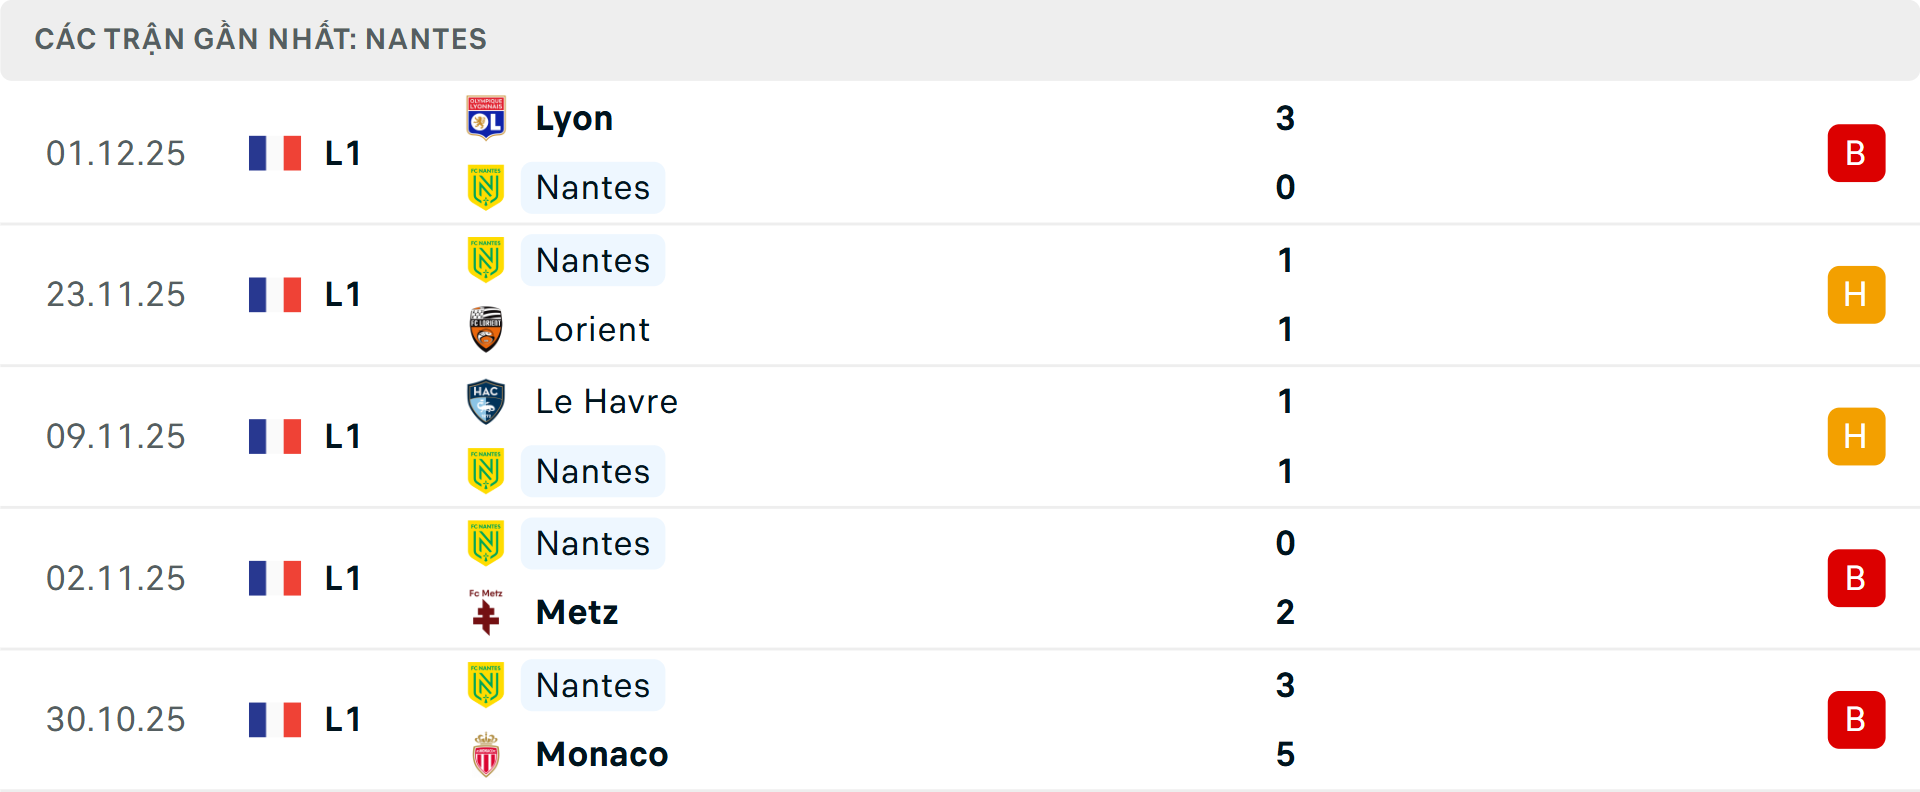Screen dimensions: 1920x792
Task: Click red B result badge for Lyon match
Action: [x=1856, y=153]
